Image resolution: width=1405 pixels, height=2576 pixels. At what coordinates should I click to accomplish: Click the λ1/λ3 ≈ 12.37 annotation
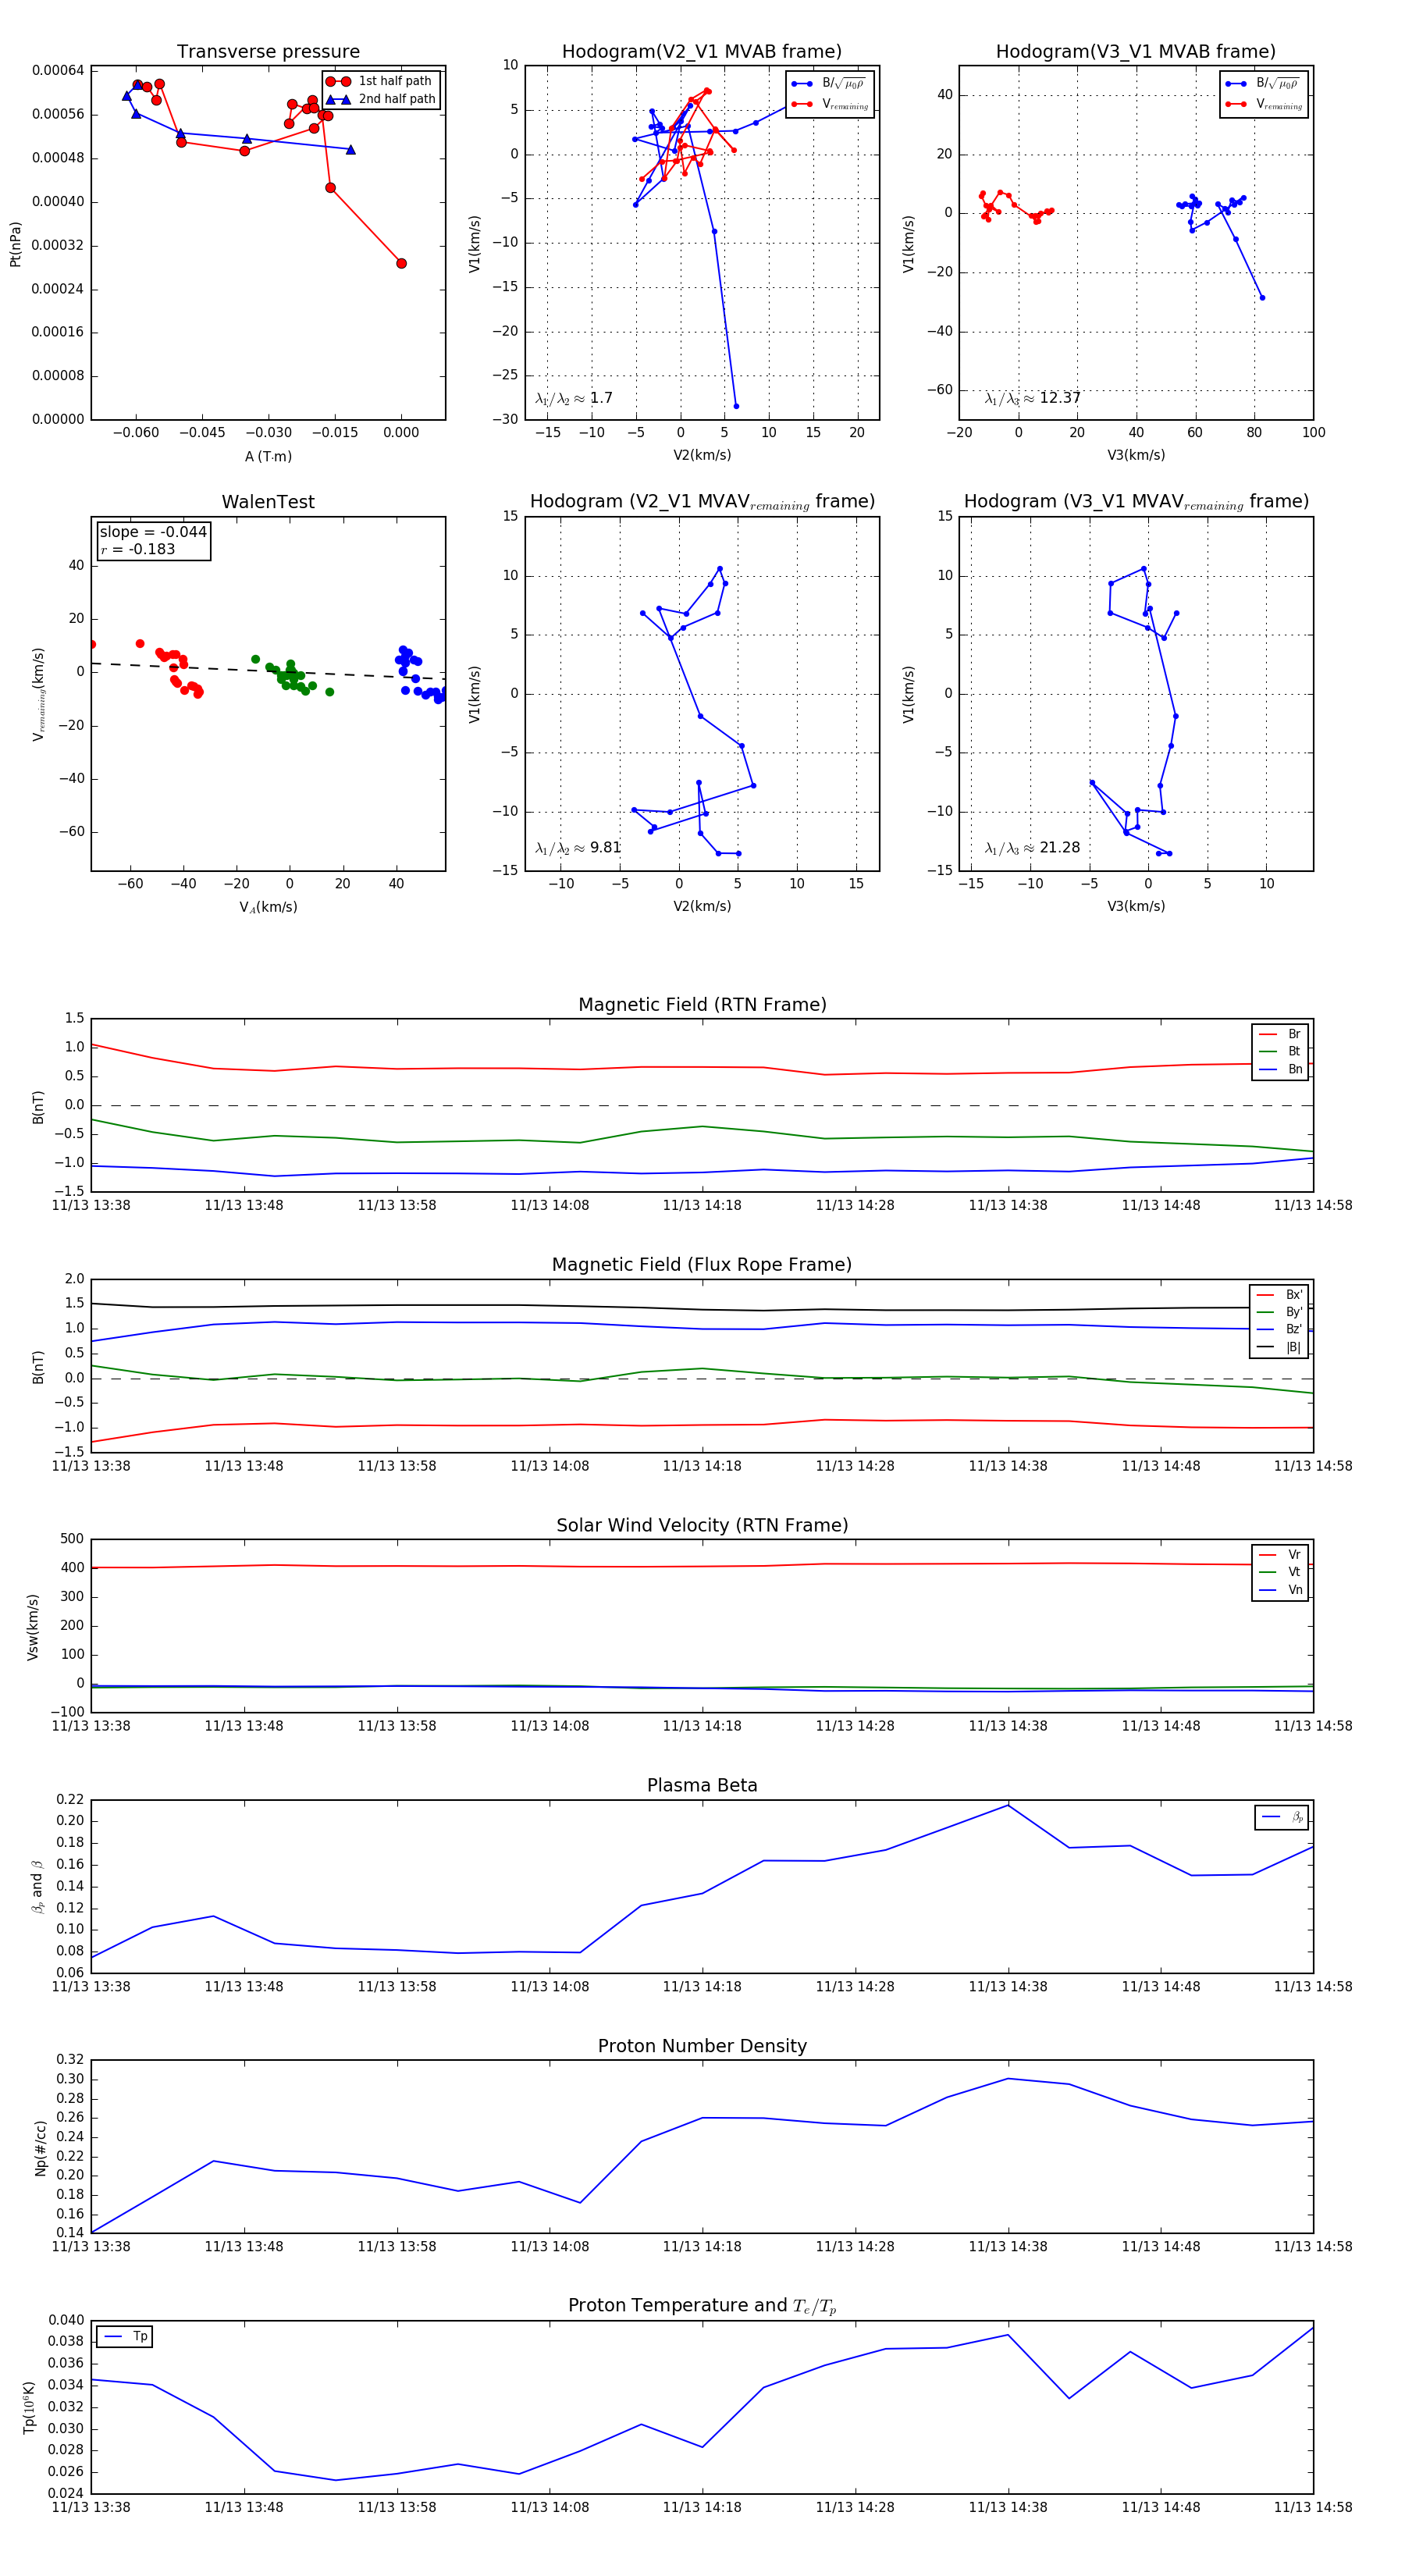[x=1033, y=398]
